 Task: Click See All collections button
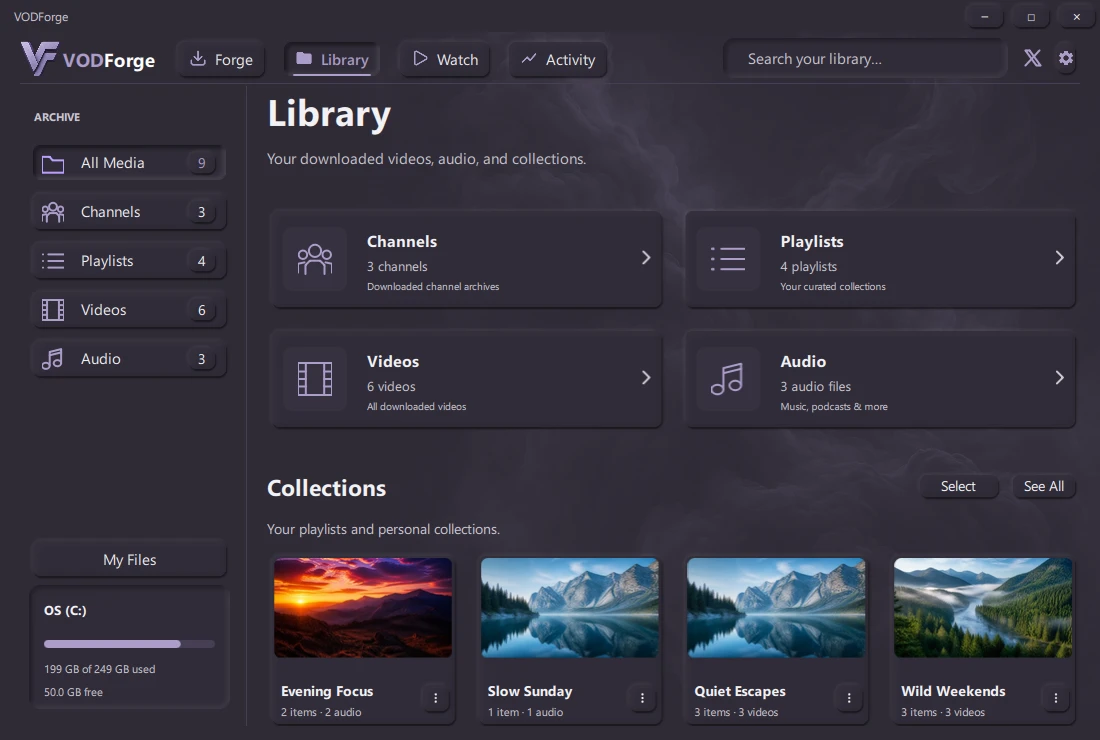1044,486
